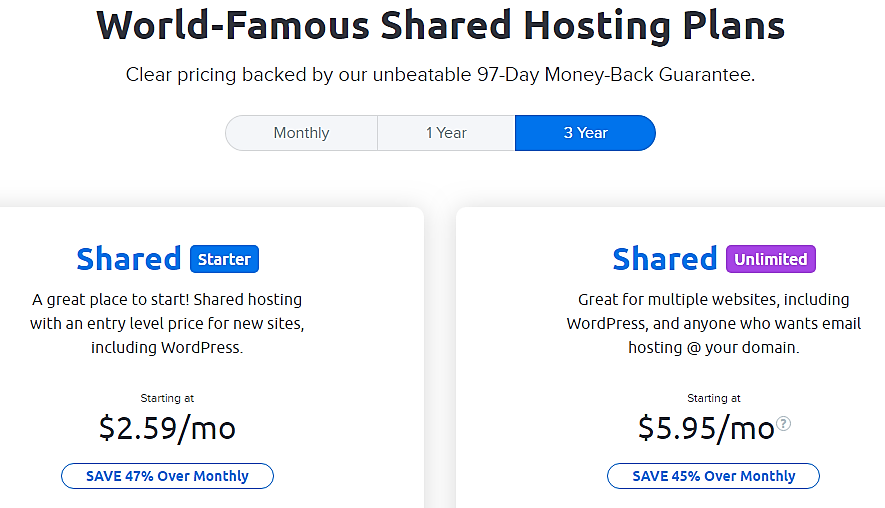This screenshot has width=885, height=508.
Task: Click the text "including WordPress." in Starter card
Action: click(x=167, y=348)
